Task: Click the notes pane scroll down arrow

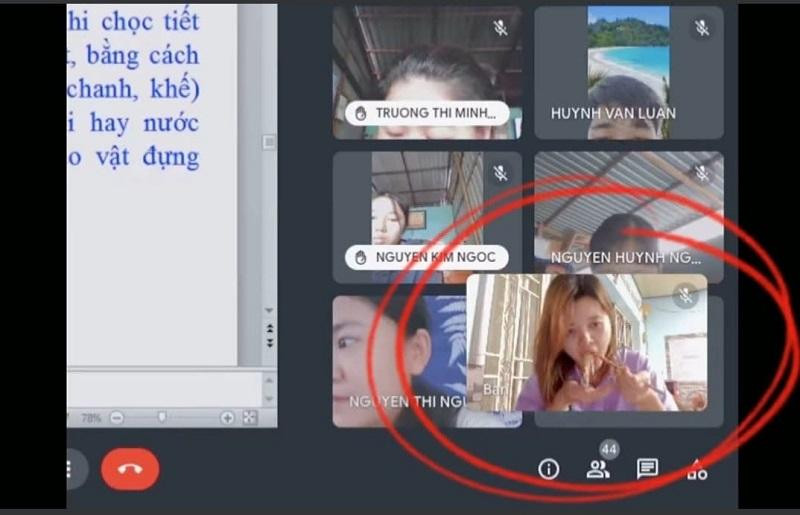Action: (x=269, y=399)
